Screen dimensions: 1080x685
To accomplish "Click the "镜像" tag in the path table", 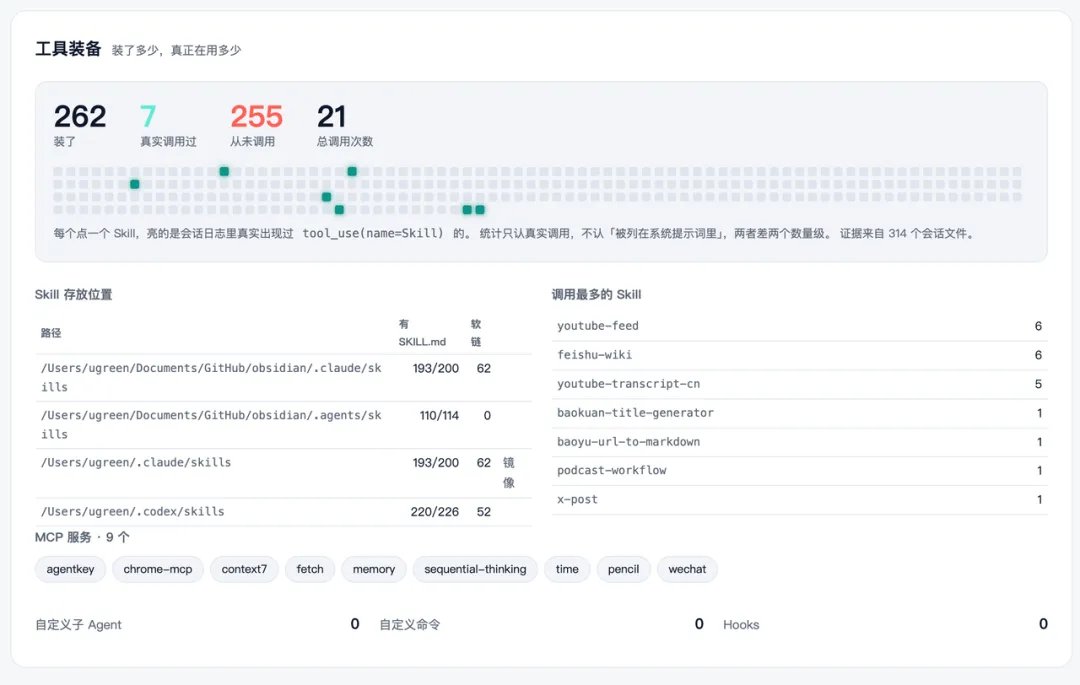I will pos(508,472).
